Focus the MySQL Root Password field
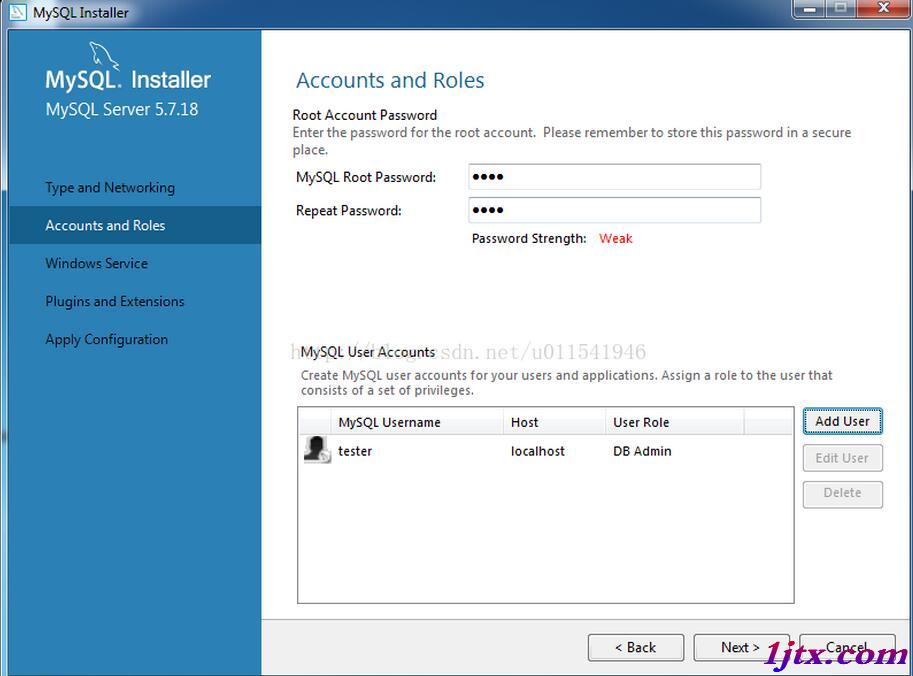This screenshot has height=676, width=913. click(614, 176)
